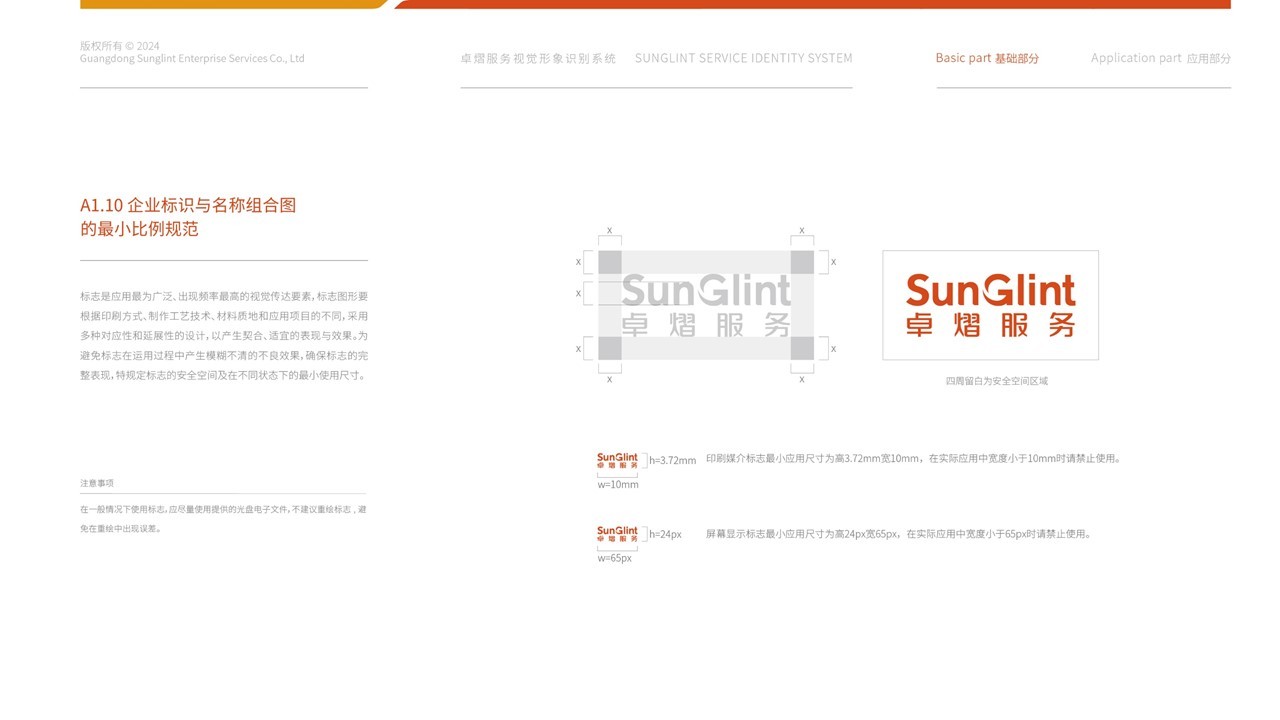Click the 卓熠服务视觉形象识别系统 header title
The height and width of the screenshot is (720, 1280).
[x=538, y=57]
